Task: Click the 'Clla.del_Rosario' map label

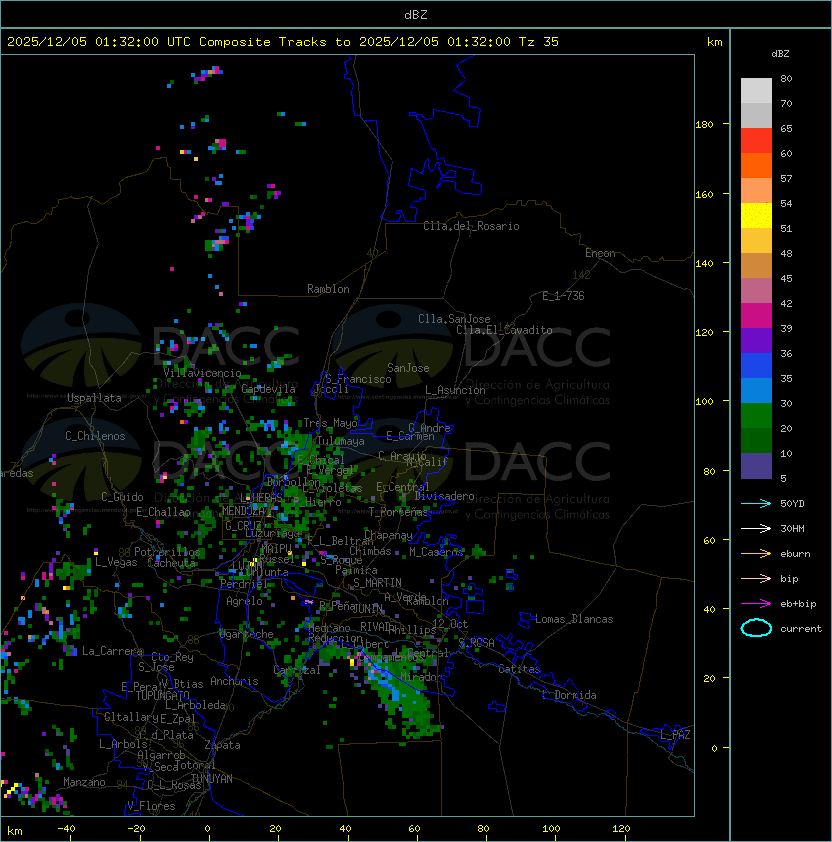Action: tap(471, 226)
